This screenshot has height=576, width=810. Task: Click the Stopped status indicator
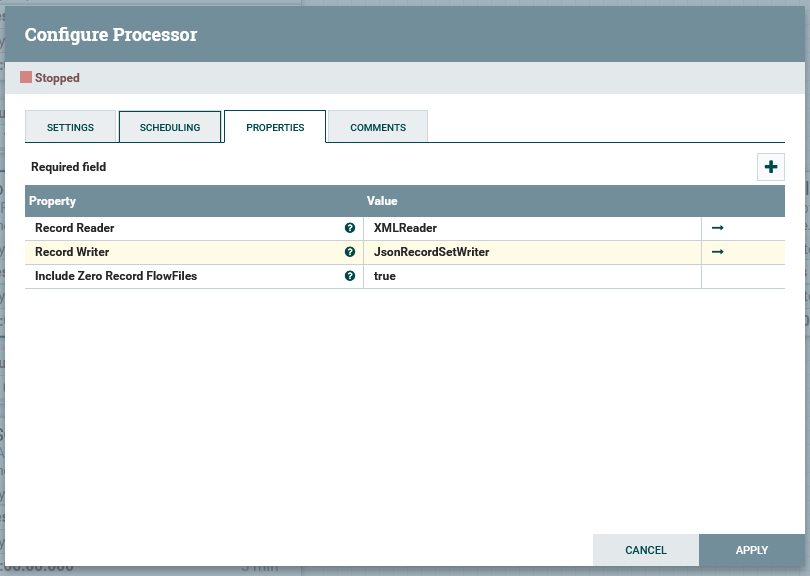click(50, 77)
